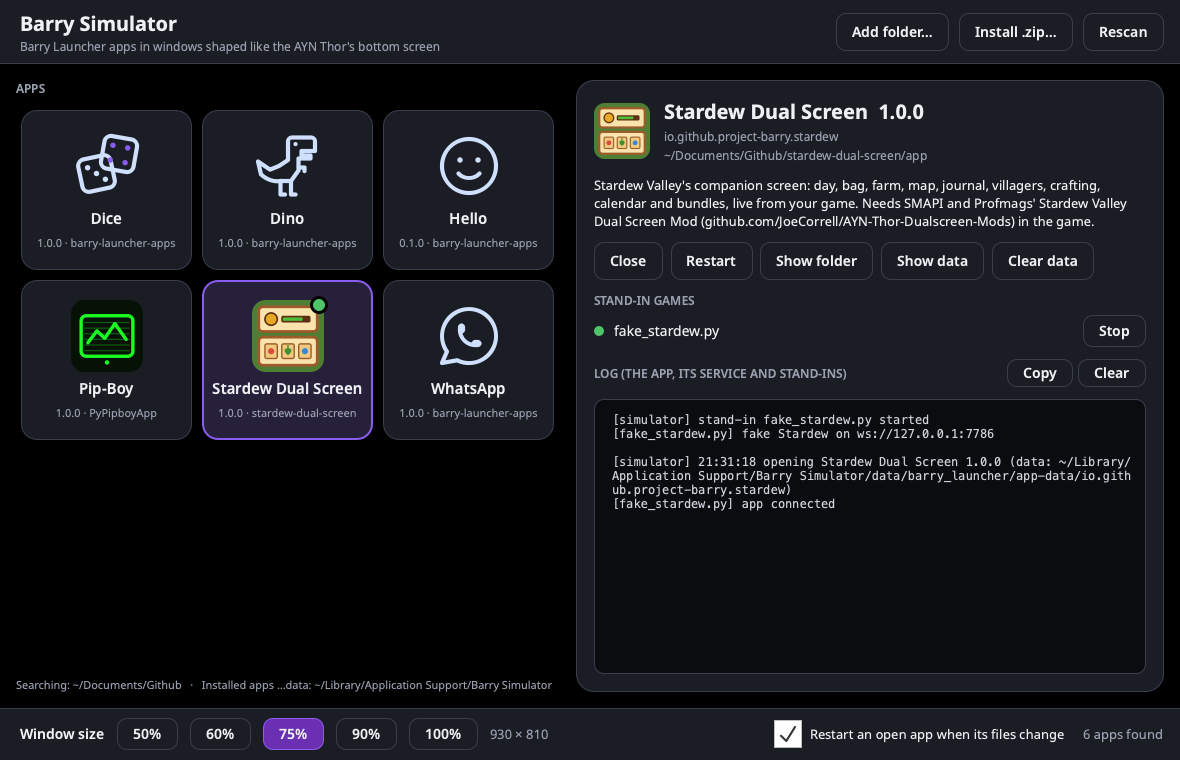The width and height of the screenshot is (1180, 760).
Task: Click Show data button
Action: (932, 261)
